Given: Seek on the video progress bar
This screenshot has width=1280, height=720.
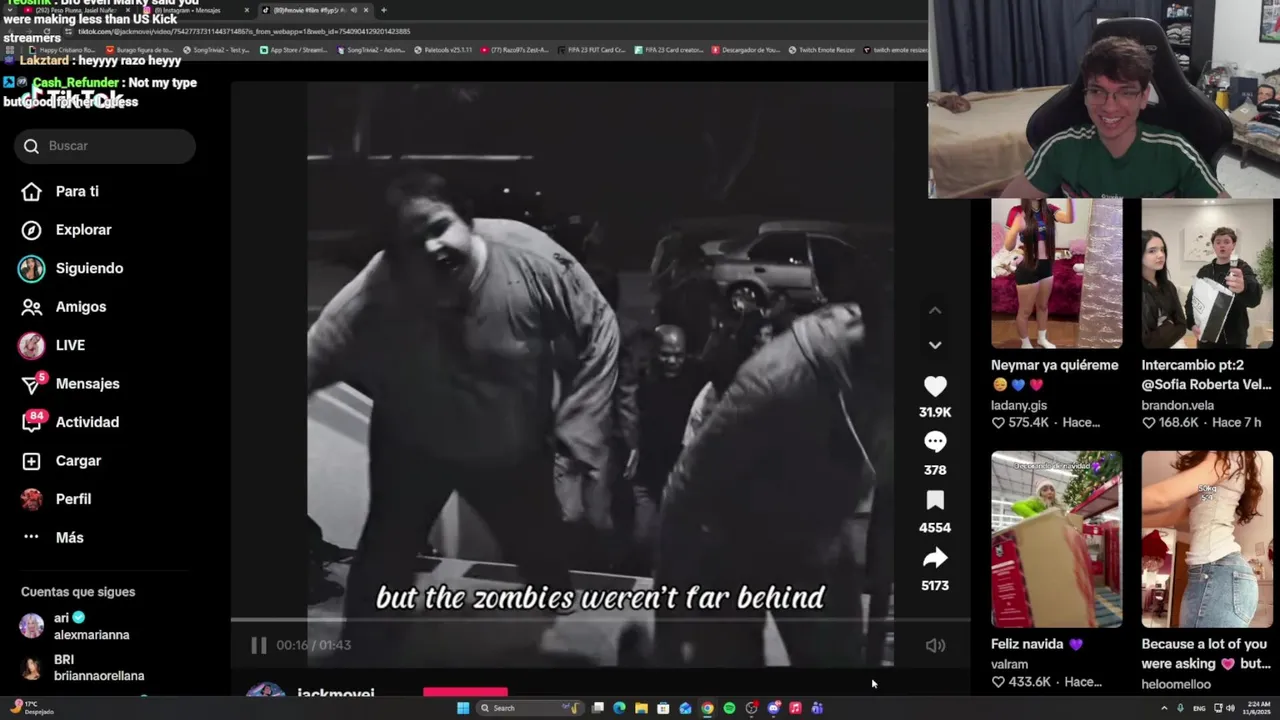Looking at the screenshot, I should pyautogui.click(x=600, y=620).
